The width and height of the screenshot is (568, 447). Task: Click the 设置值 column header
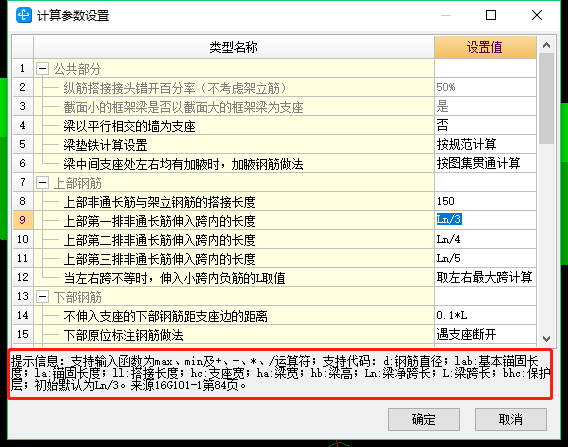(x=485, y=47)
